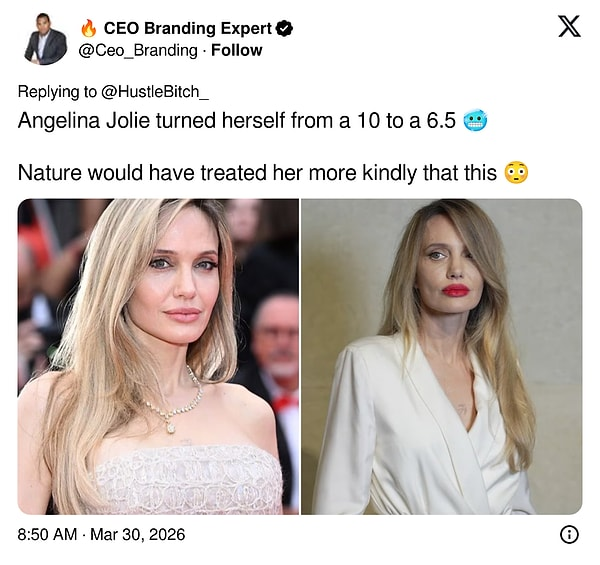Click the verified checkmark badge
The image size is (600, 565).
285,29
